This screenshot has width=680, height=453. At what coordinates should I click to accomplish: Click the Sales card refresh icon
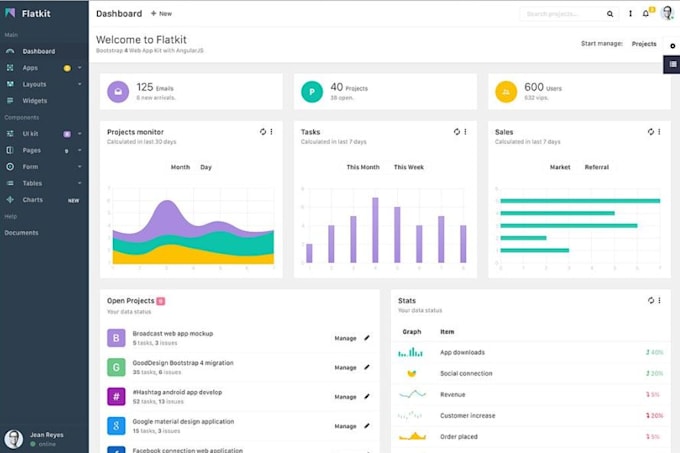click(x=650, y=132)
